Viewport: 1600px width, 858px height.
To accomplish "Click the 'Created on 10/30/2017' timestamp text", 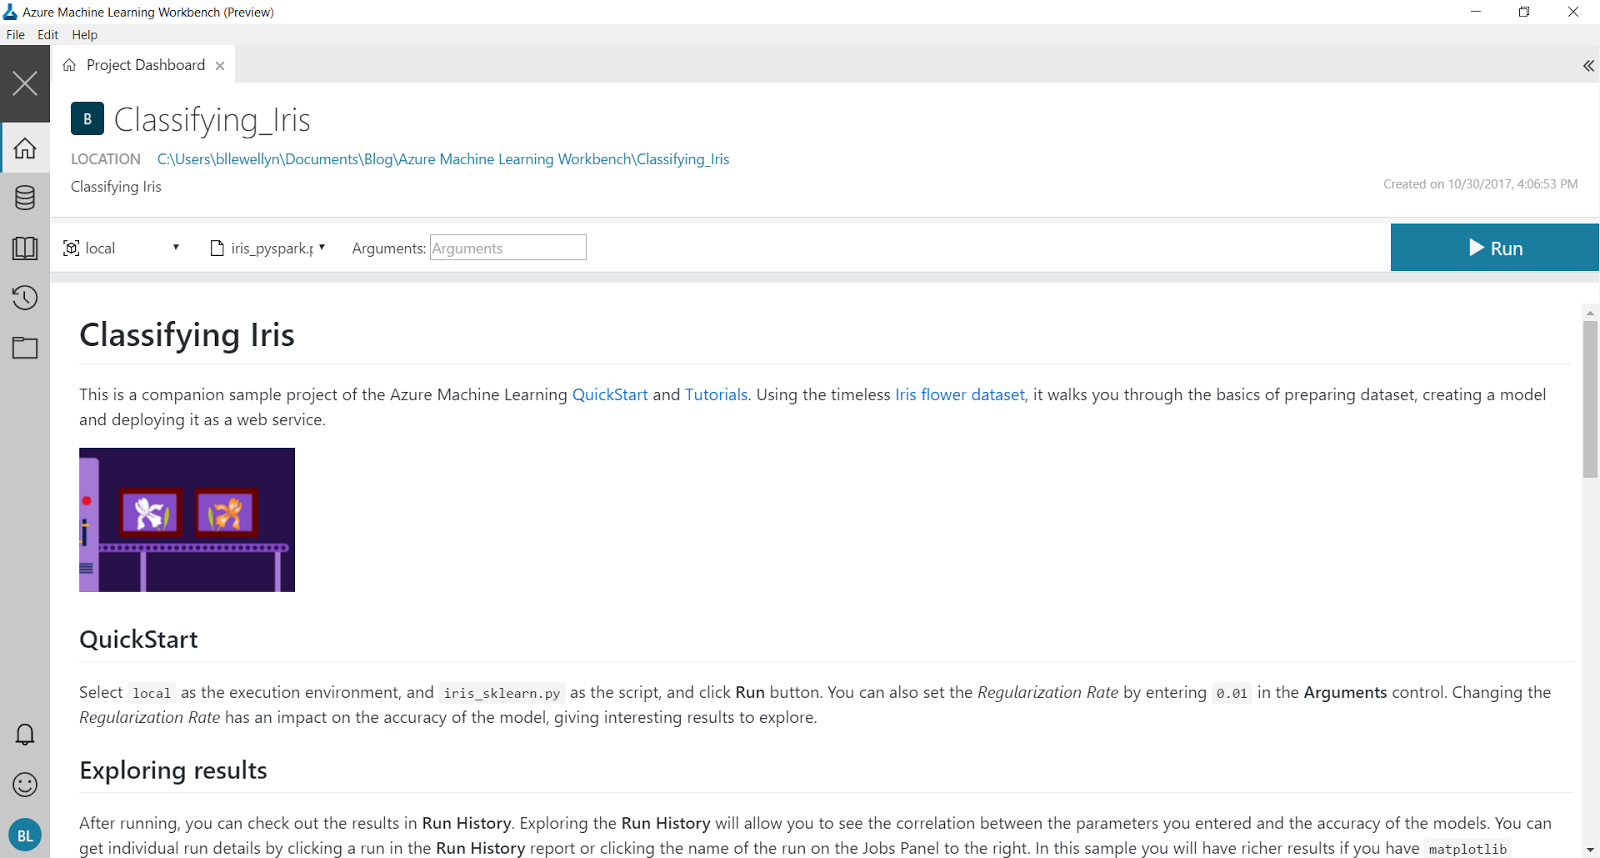I will click(x=1480, y=184).
